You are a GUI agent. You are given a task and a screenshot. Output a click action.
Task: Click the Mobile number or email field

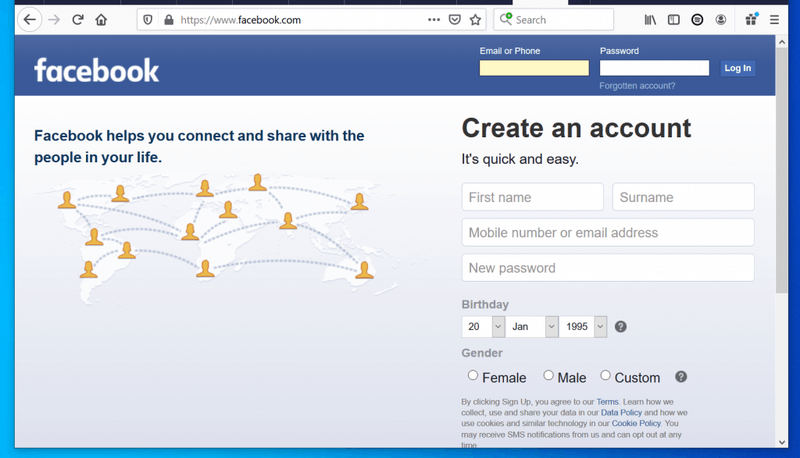pos(608,233)
